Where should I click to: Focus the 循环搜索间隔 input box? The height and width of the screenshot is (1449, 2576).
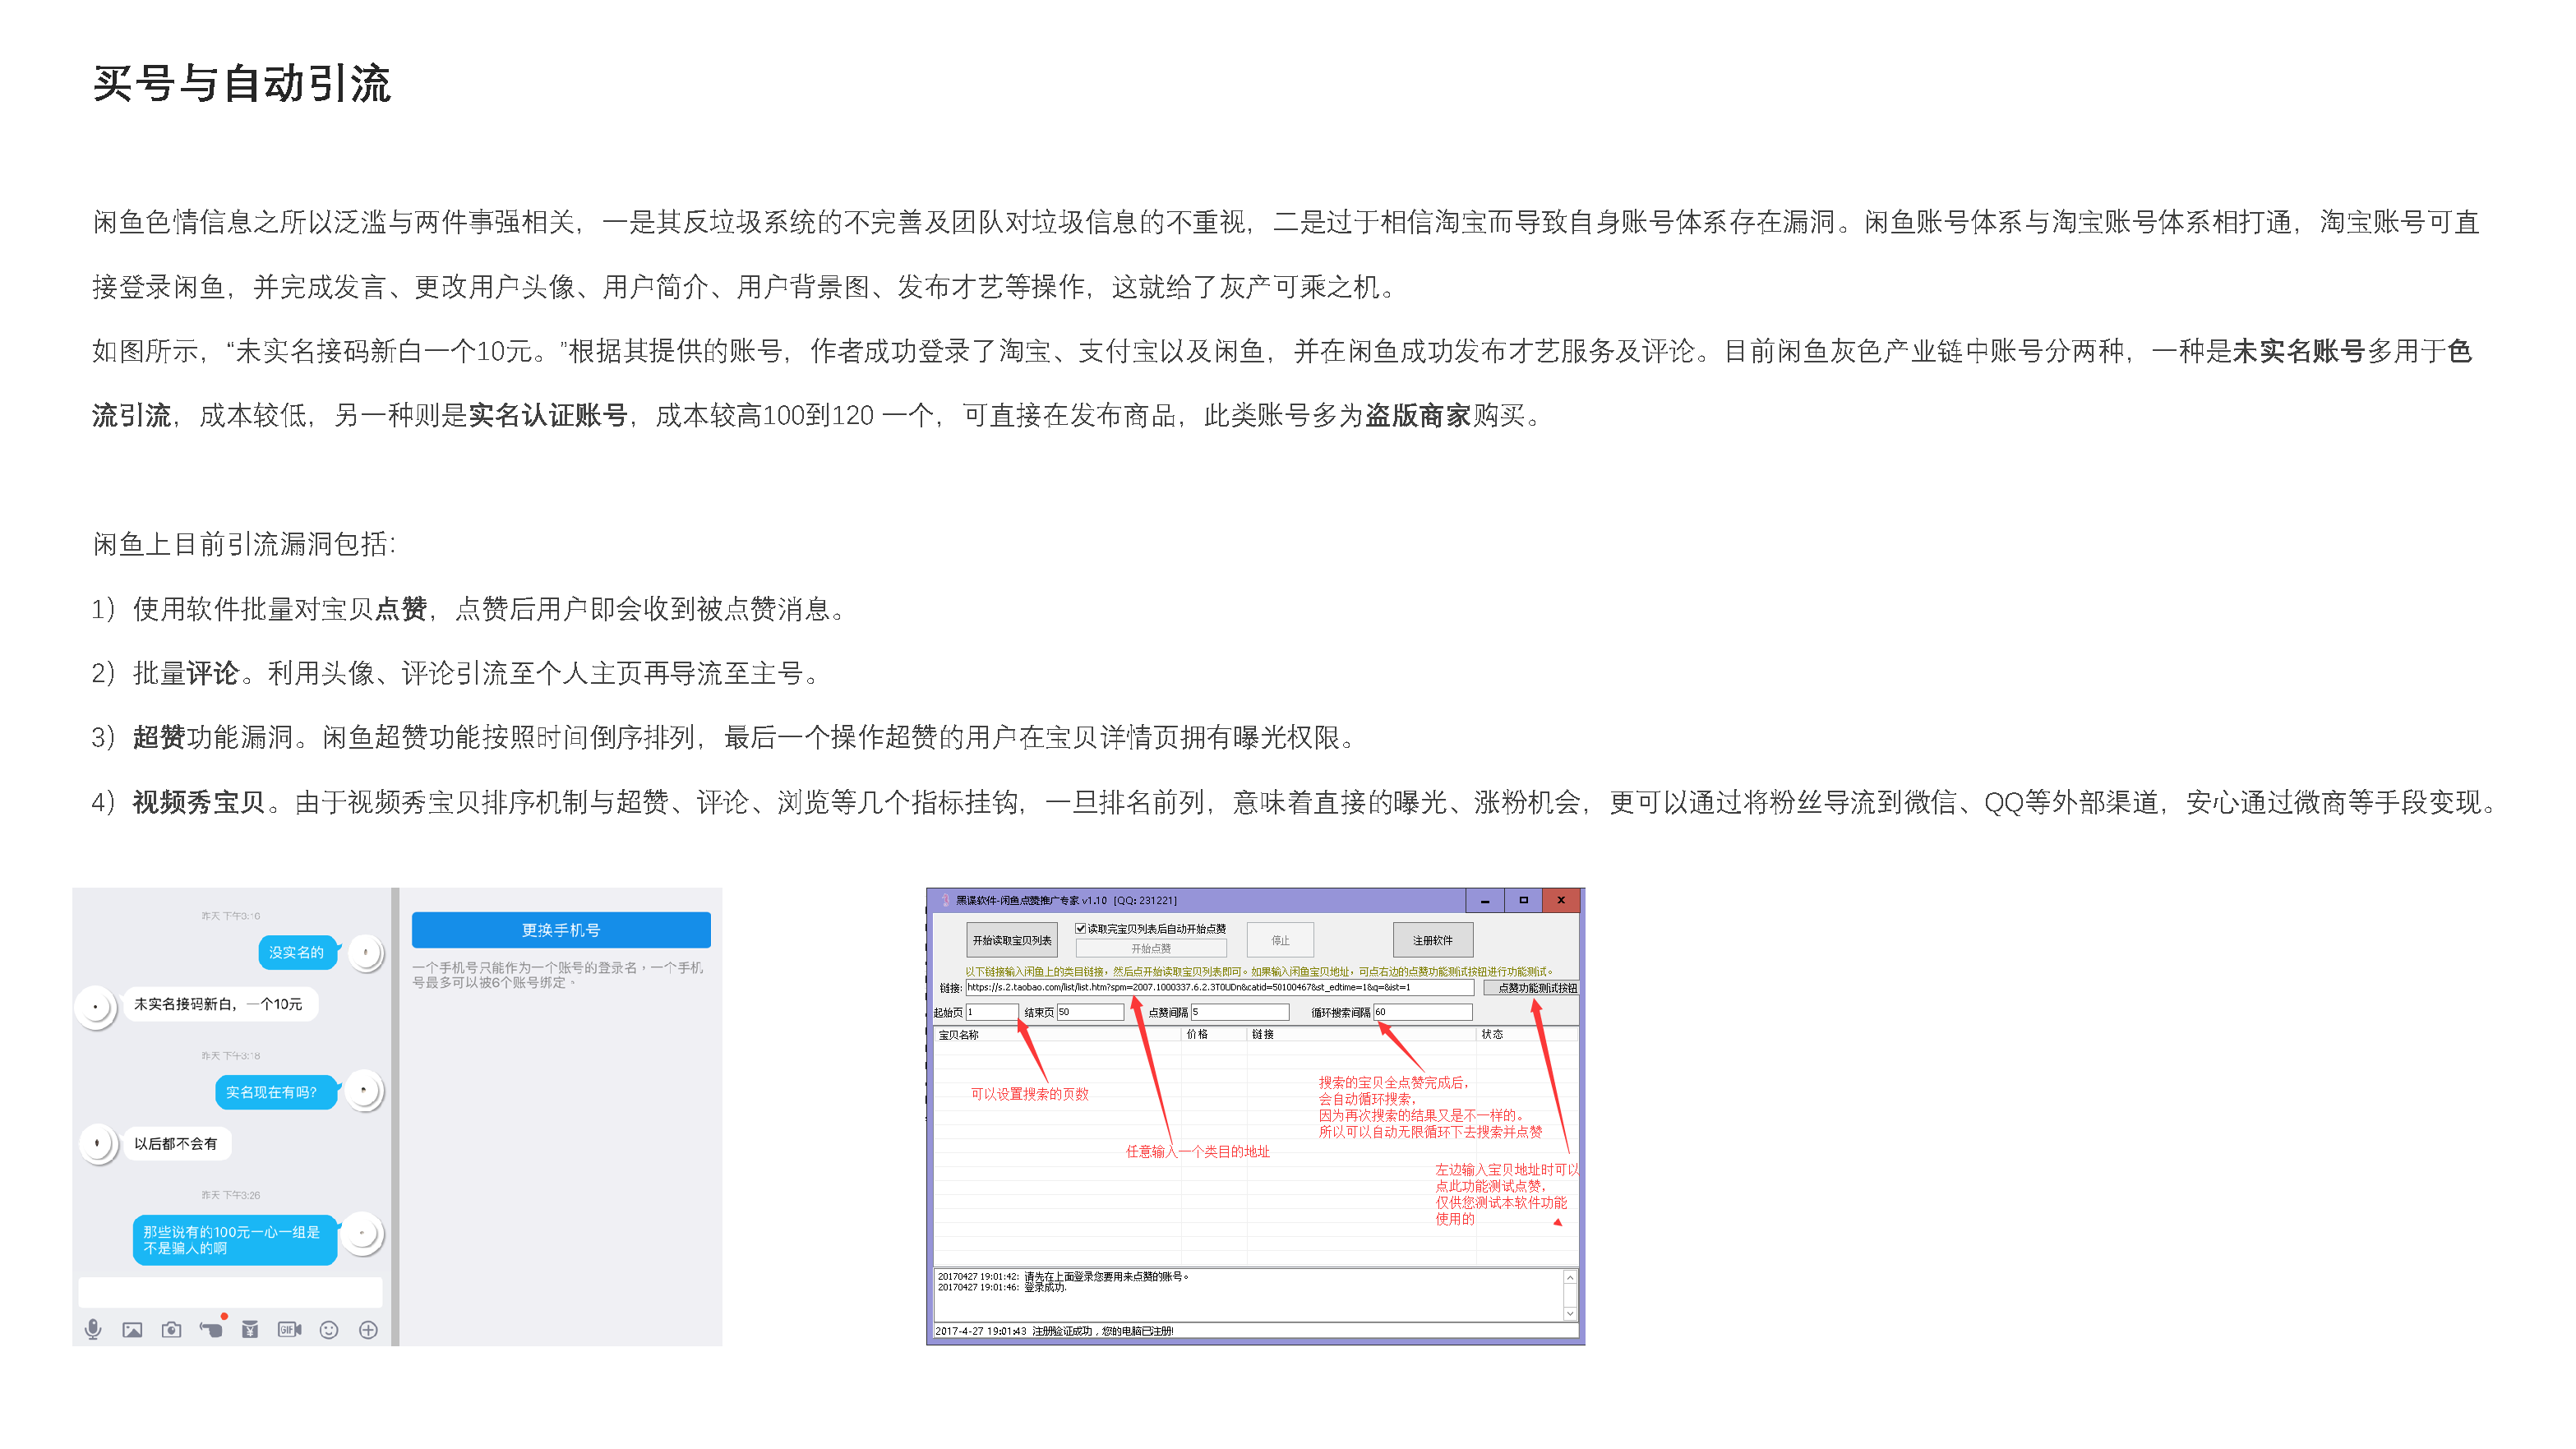(x=1421, y=1012)
